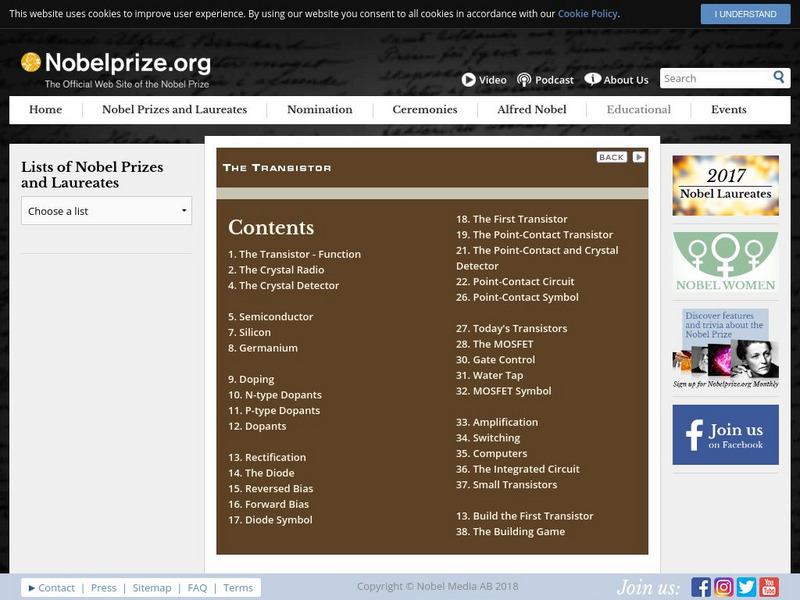Expand the 'Choose a list' dropdown
Screen dimensions: 800x600
[106, 211]
